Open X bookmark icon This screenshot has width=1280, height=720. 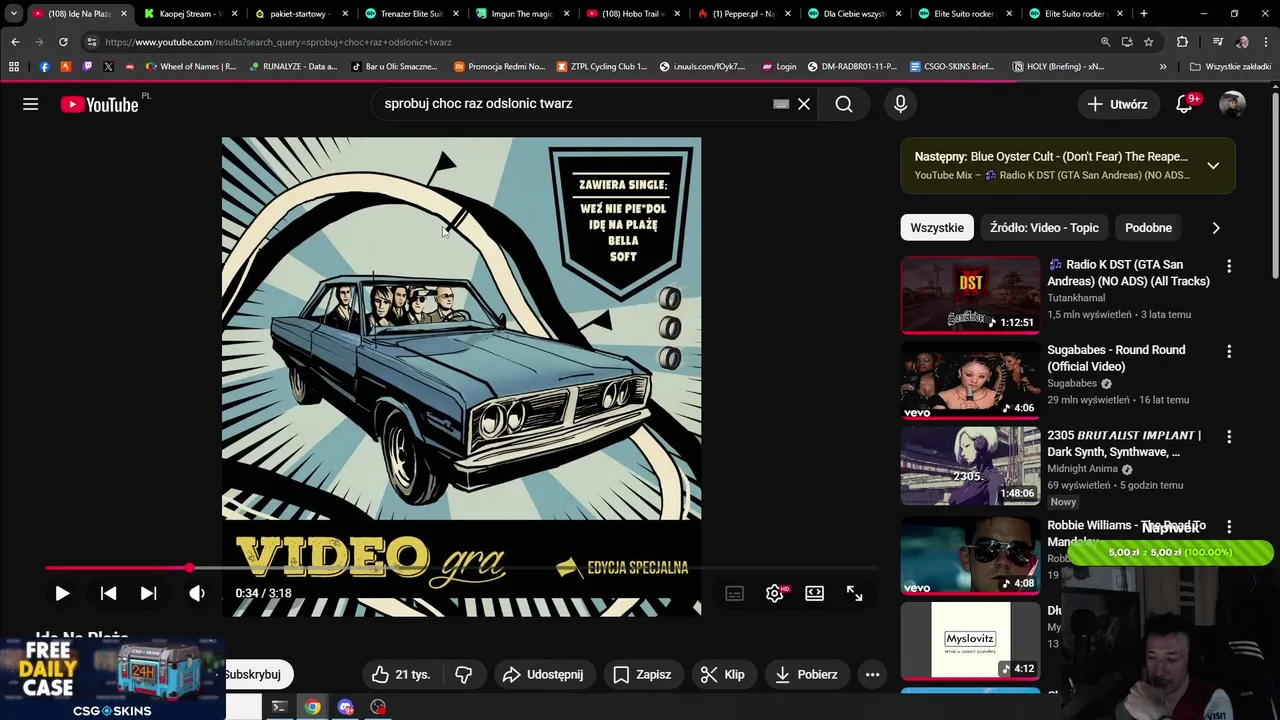108,67
